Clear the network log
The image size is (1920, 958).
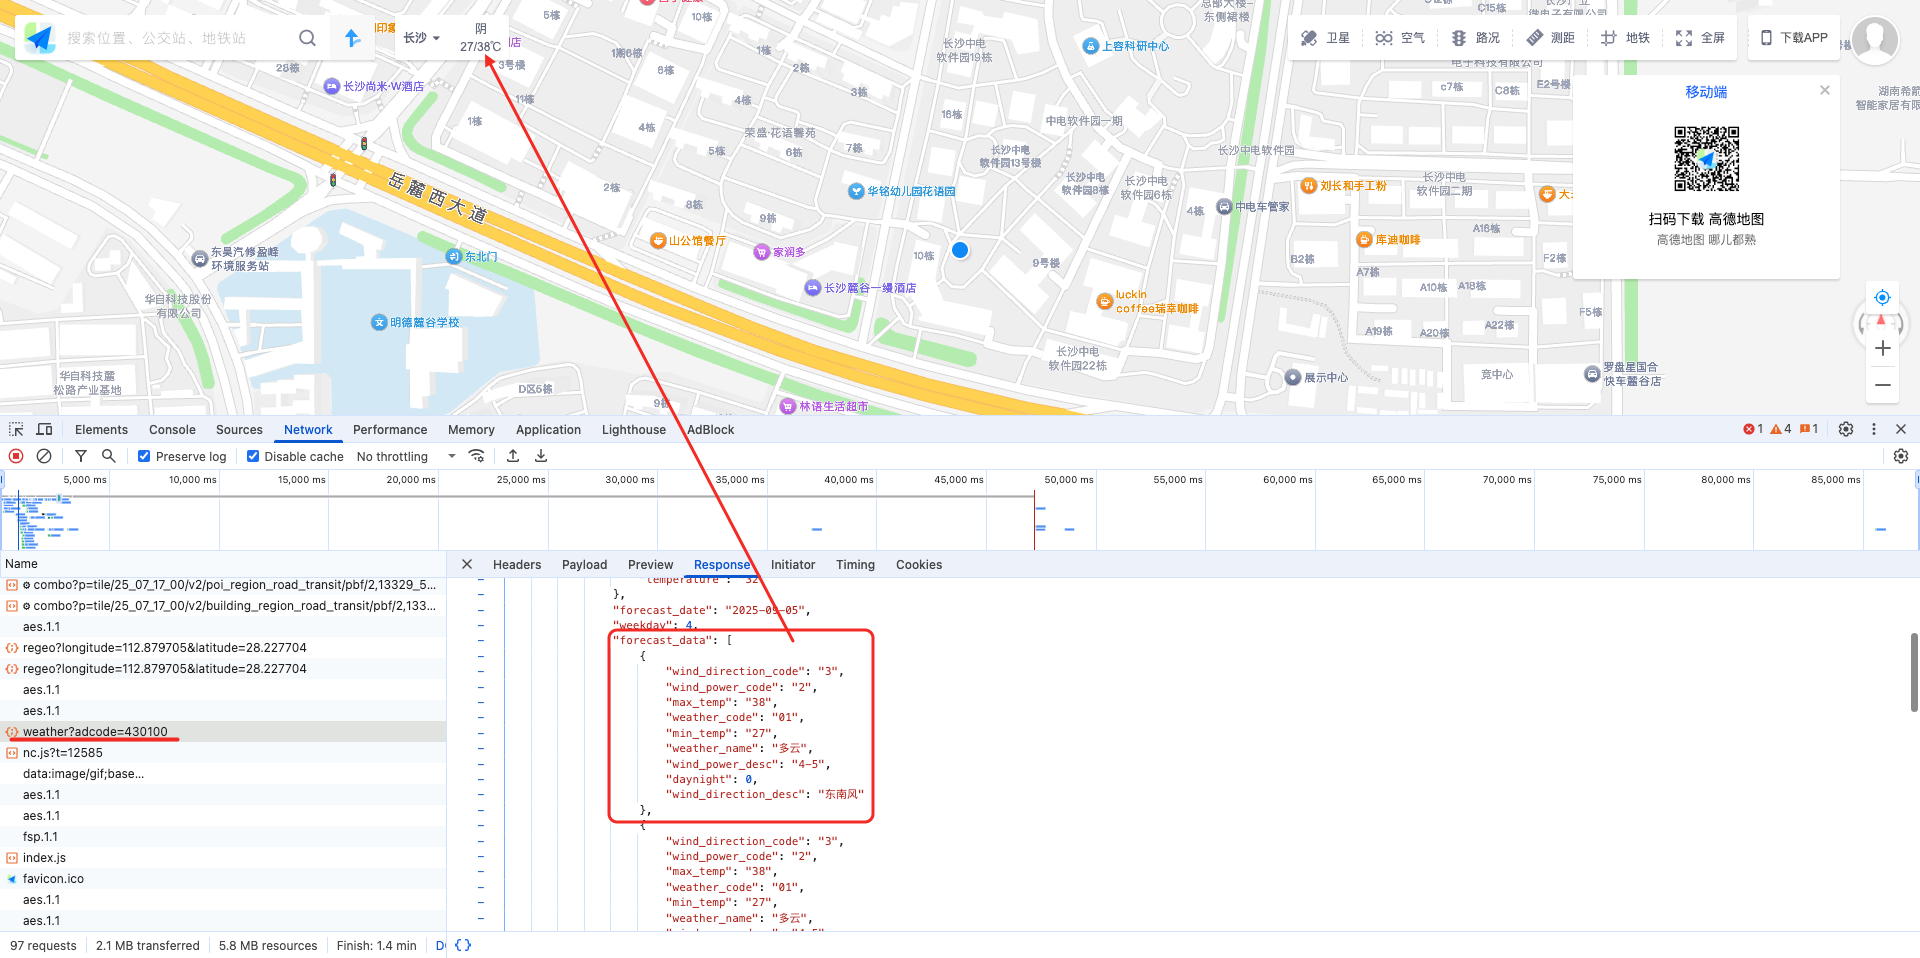[x=44, y=456]
